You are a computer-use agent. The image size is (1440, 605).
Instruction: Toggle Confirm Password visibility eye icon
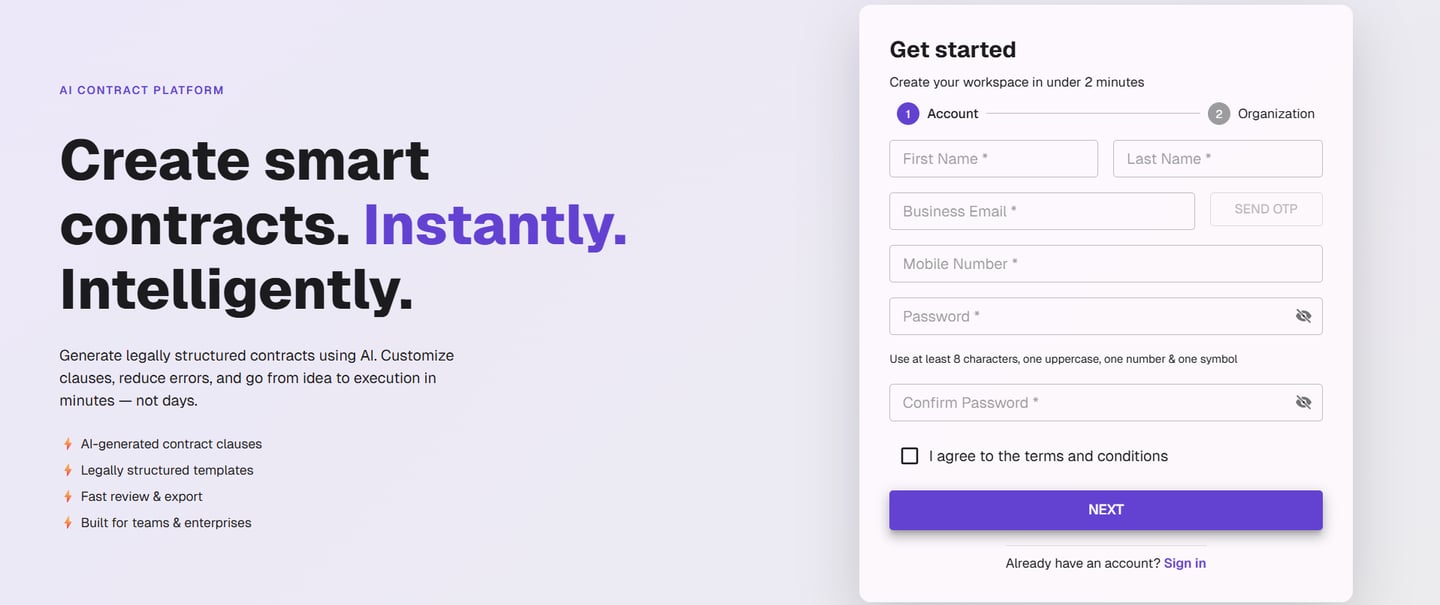(x=1303, y=402)
